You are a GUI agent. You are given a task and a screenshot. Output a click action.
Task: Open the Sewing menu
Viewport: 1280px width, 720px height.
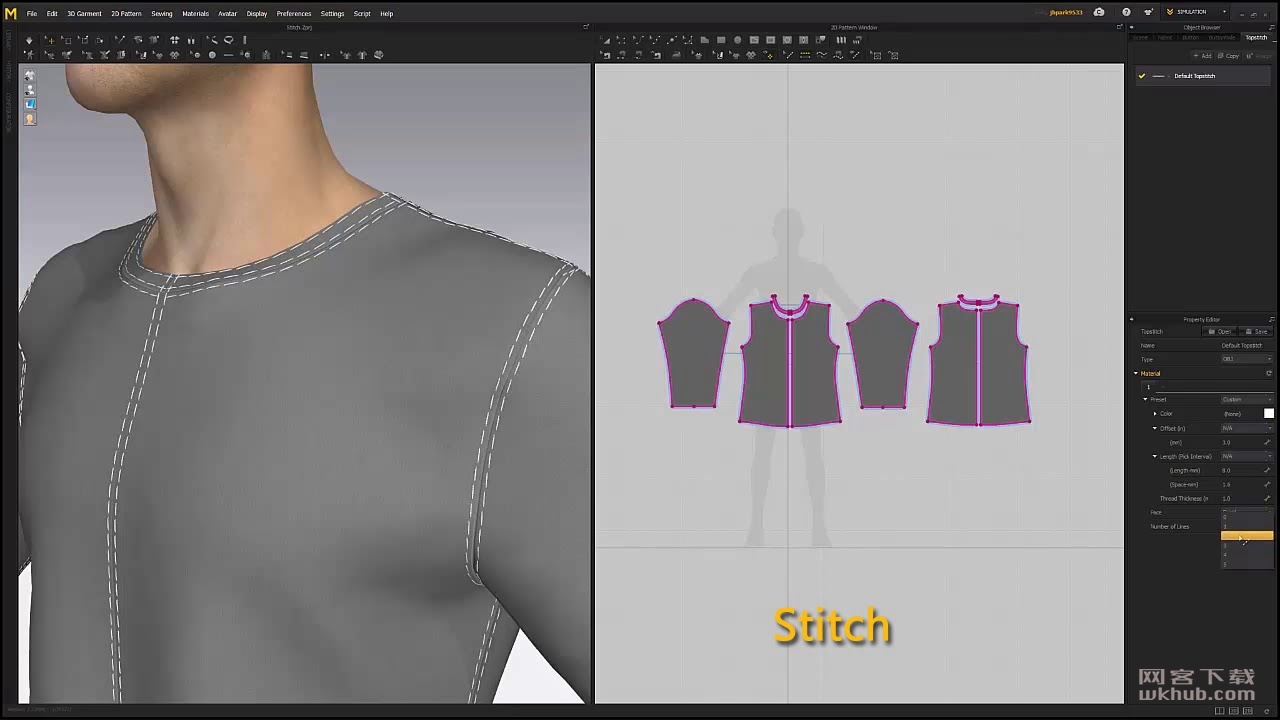tap(162, 13)
